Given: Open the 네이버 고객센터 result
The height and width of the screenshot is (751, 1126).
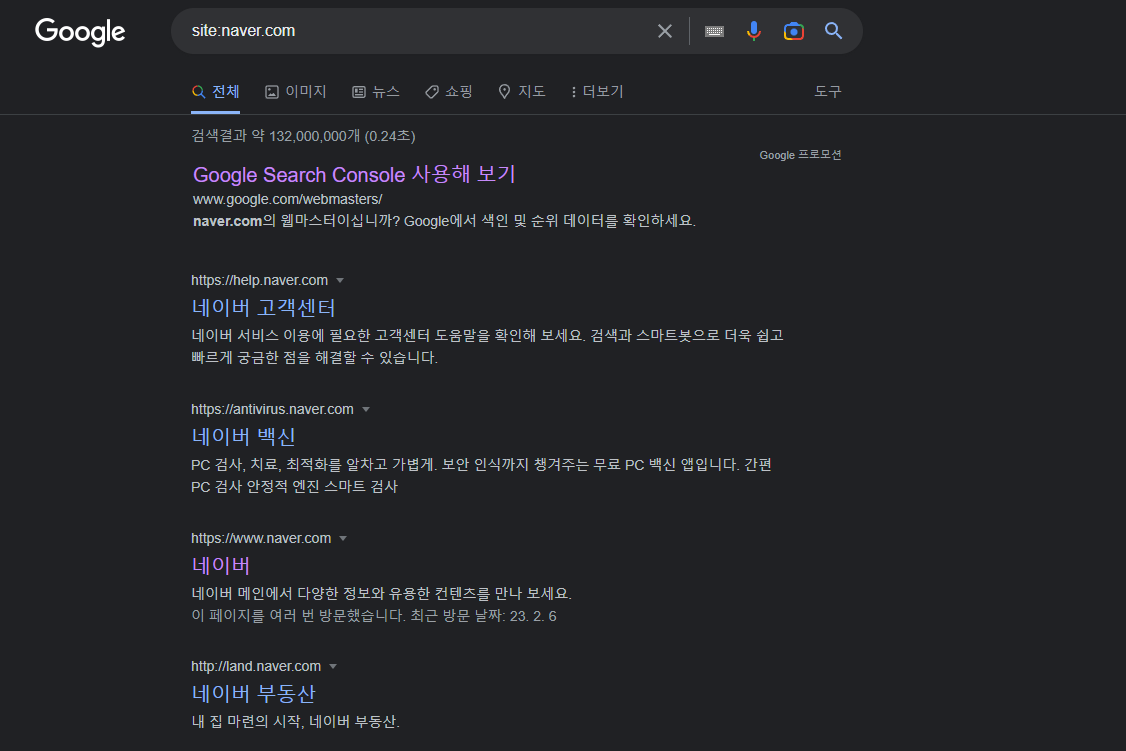Looking at the screenshot, I should click(x=264, y=308).
